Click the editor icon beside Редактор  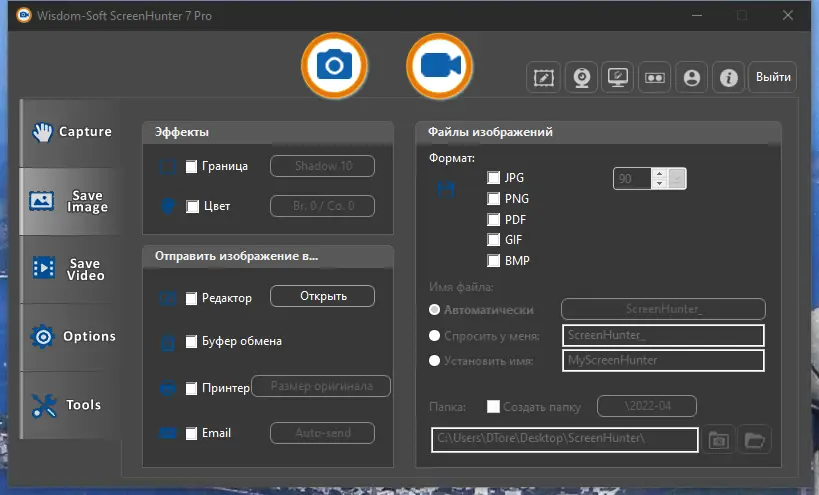click(168, 299)
